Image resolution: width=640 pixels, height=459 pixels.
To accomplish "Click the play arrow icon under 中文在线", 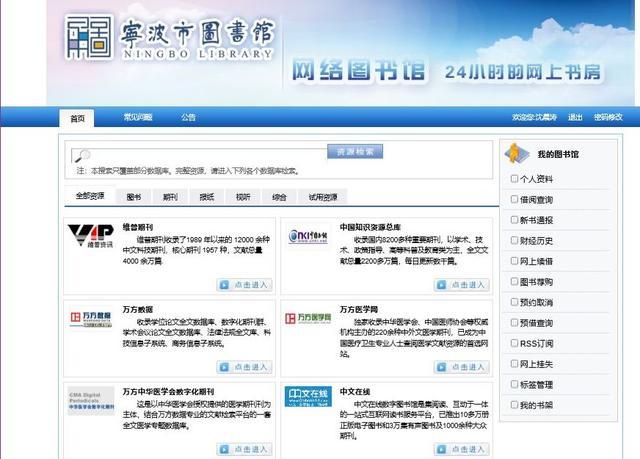I will (x=441, y=449).
